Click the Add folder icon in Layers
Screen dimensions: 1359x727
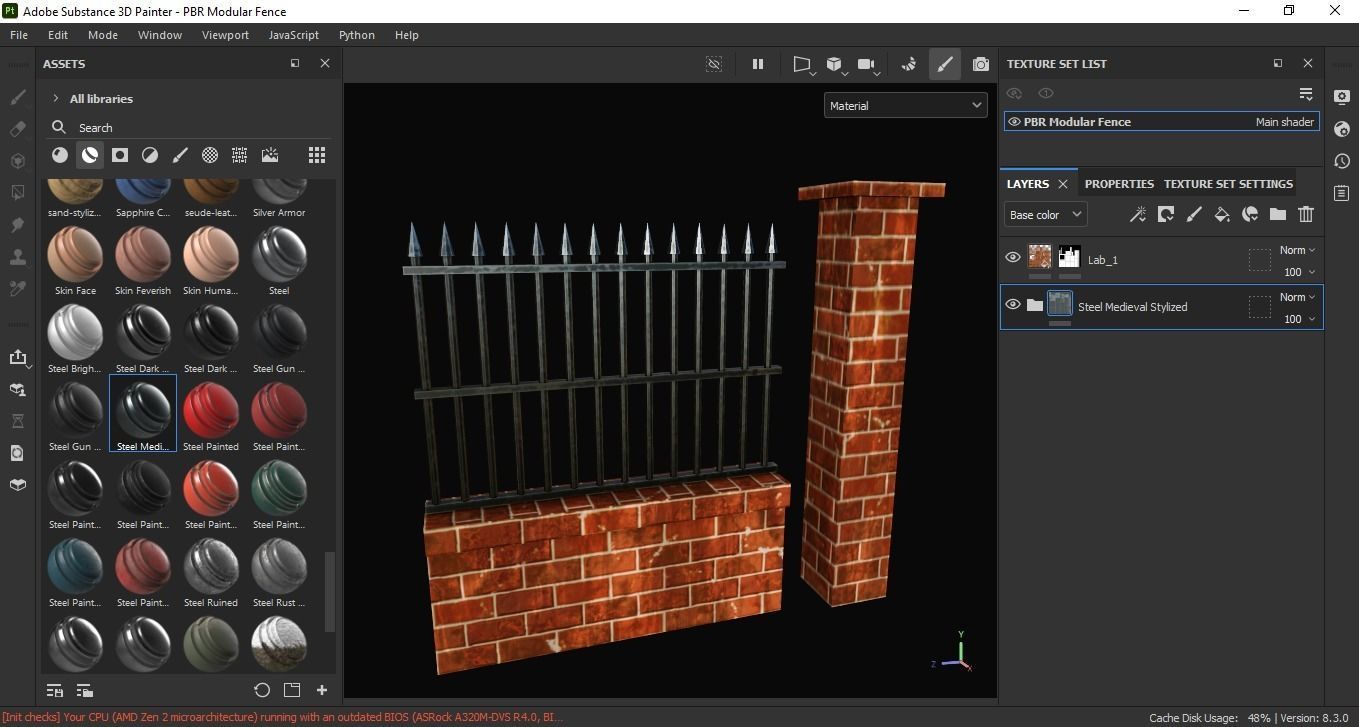[1278, 214]
